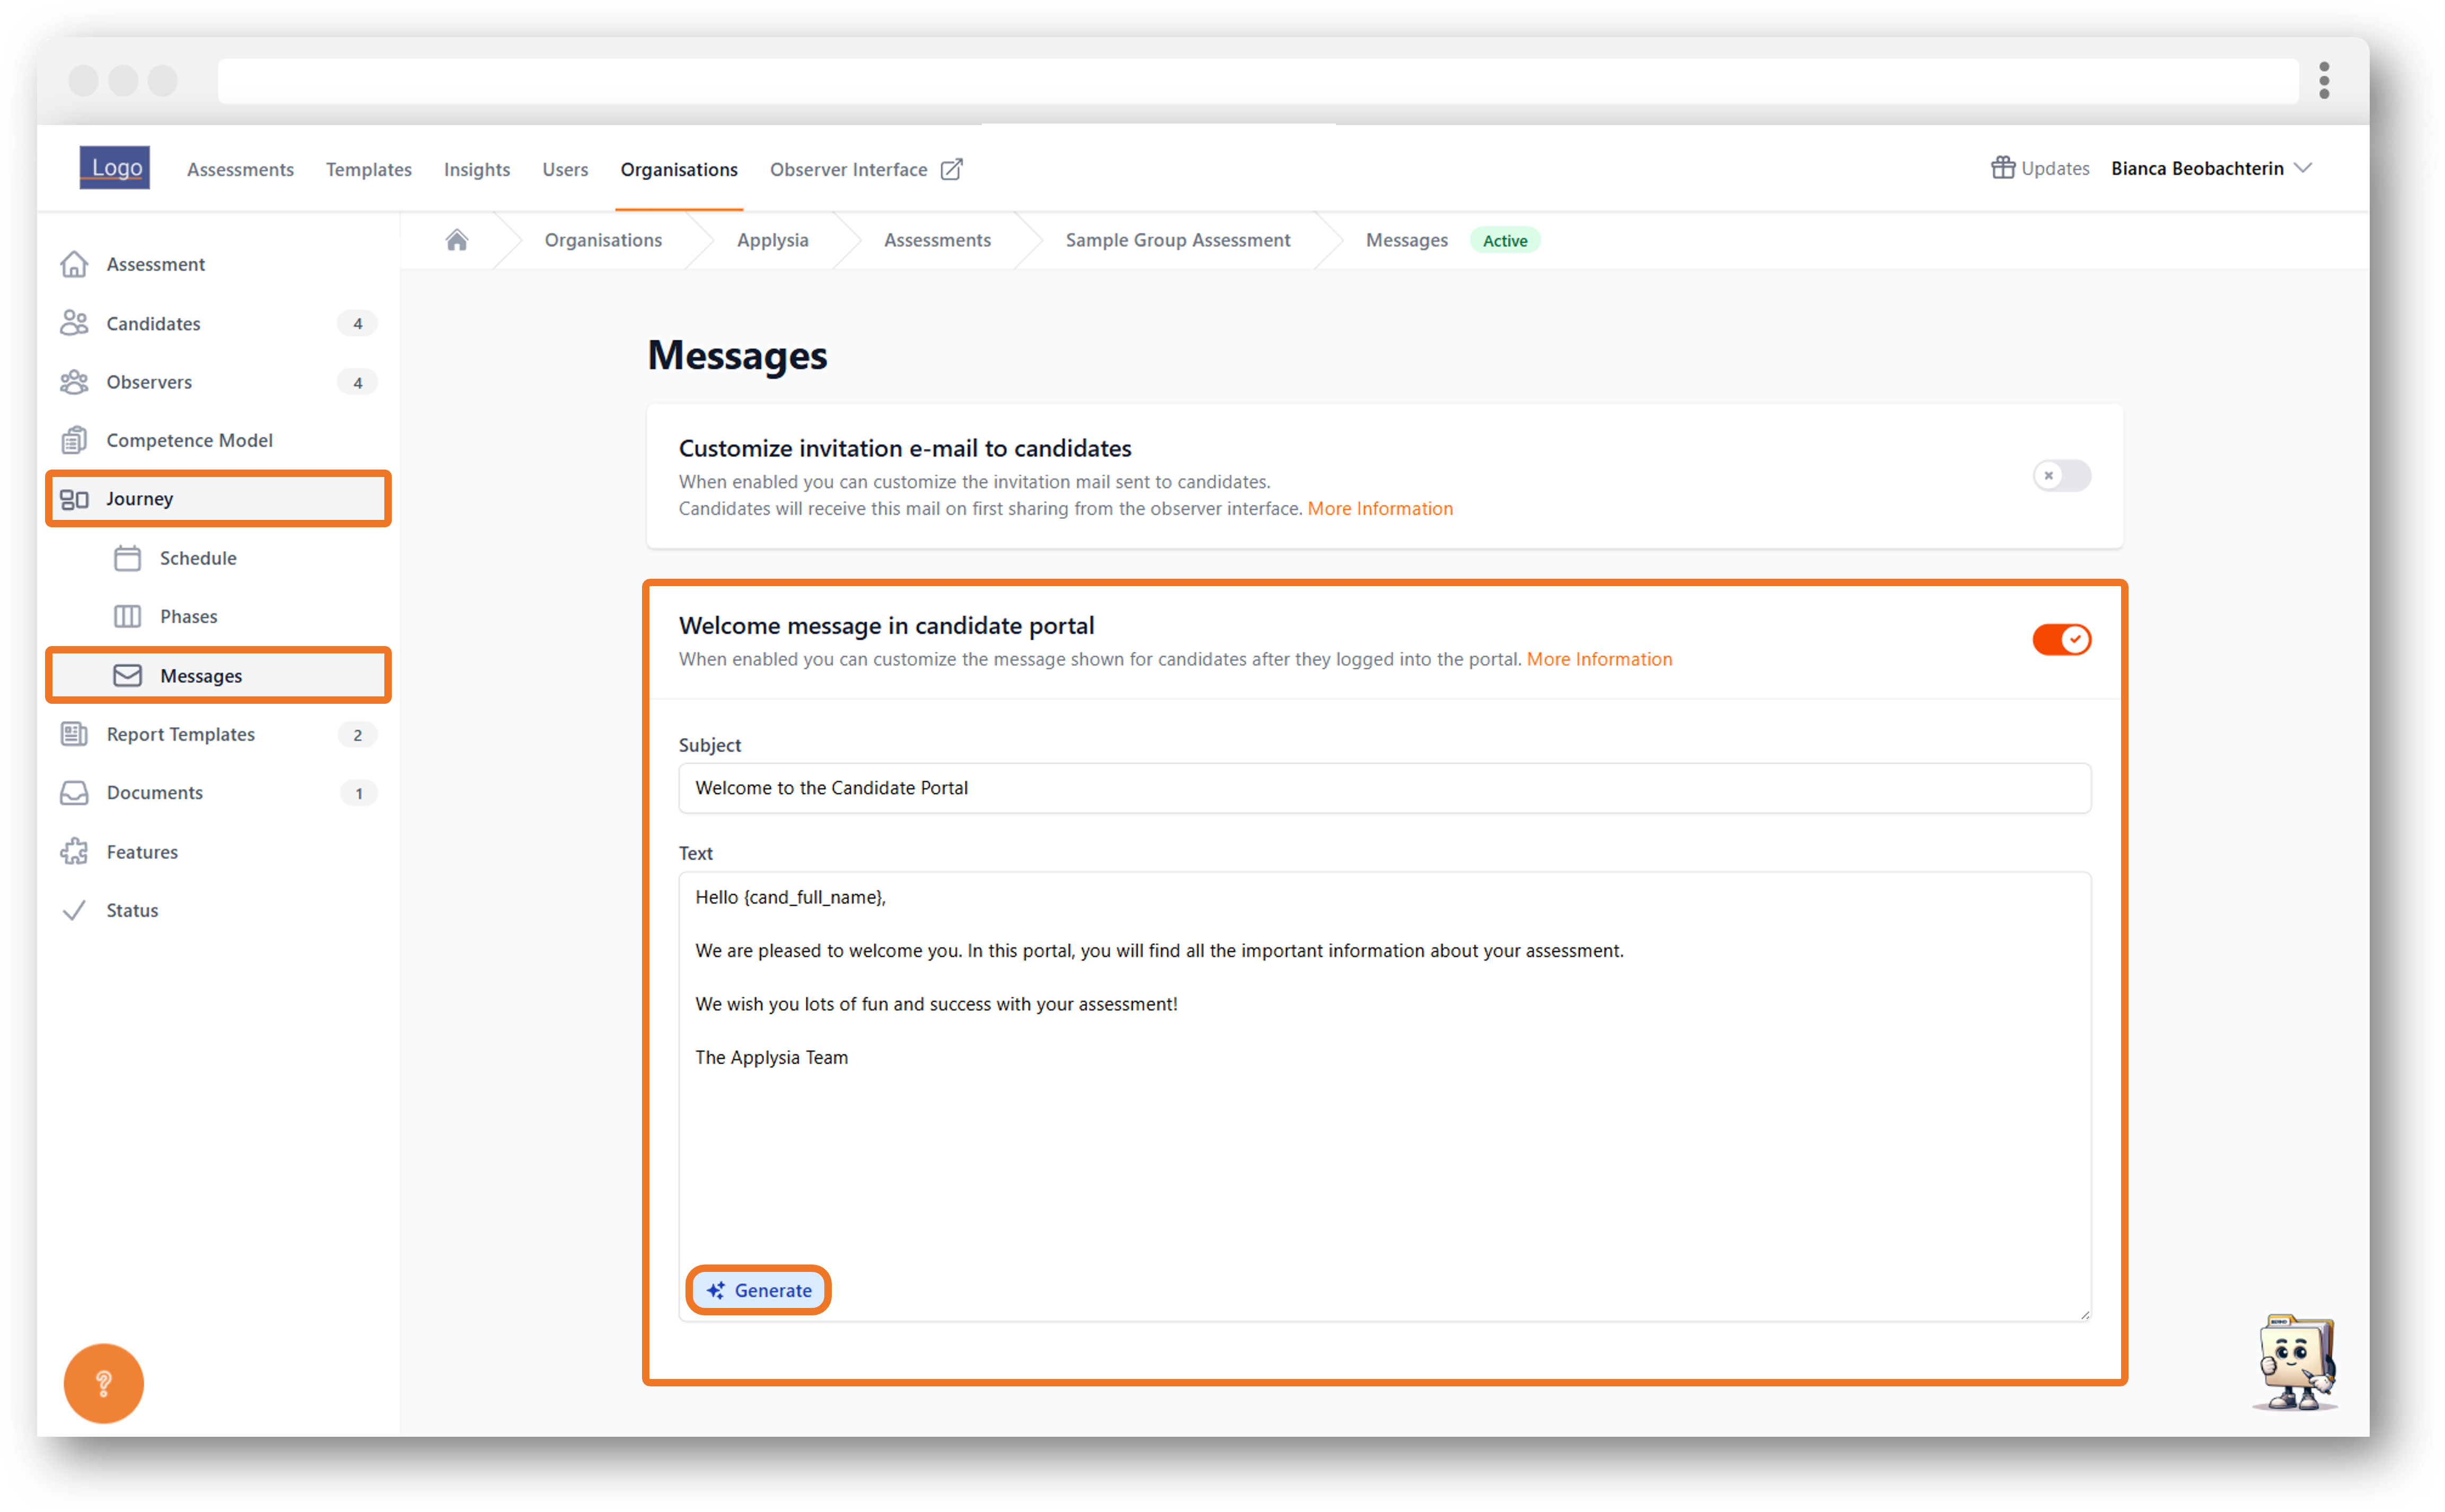Click the Candidates people icon
The image size is (2445, 1512).
pyautogui.click(x=74, y=323)
